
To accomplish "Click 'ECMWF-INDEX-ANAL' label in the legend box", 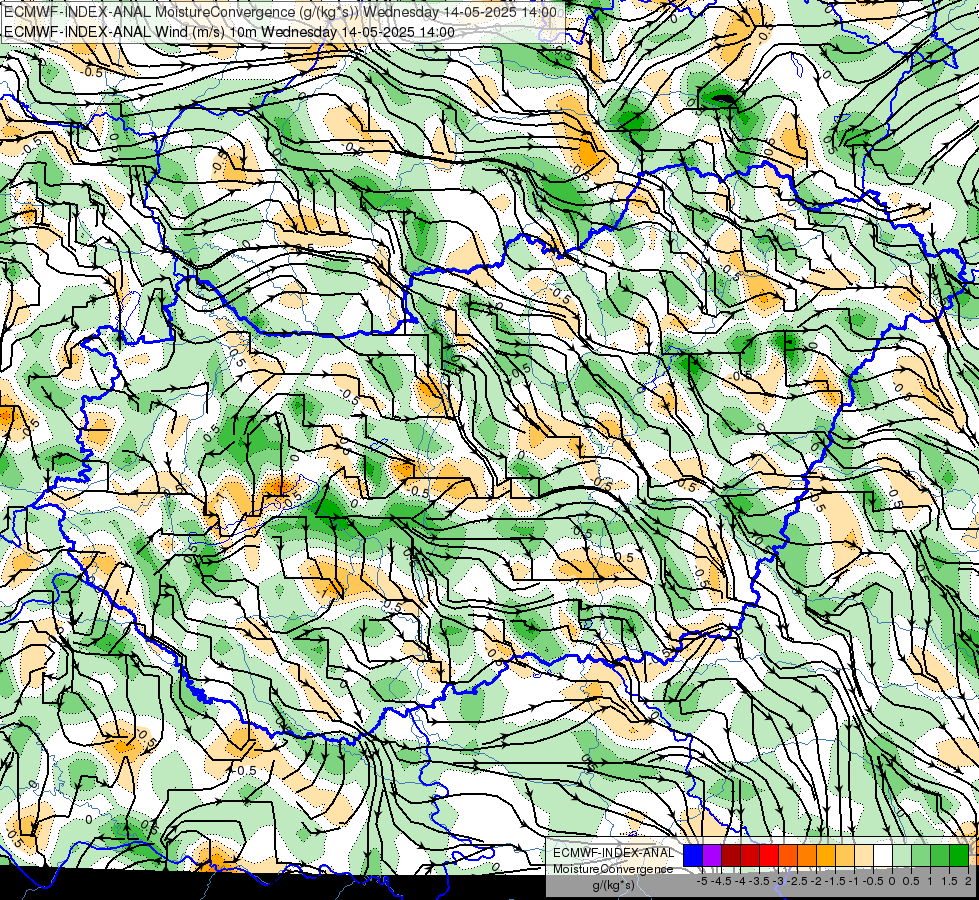I will coord(613,853).
